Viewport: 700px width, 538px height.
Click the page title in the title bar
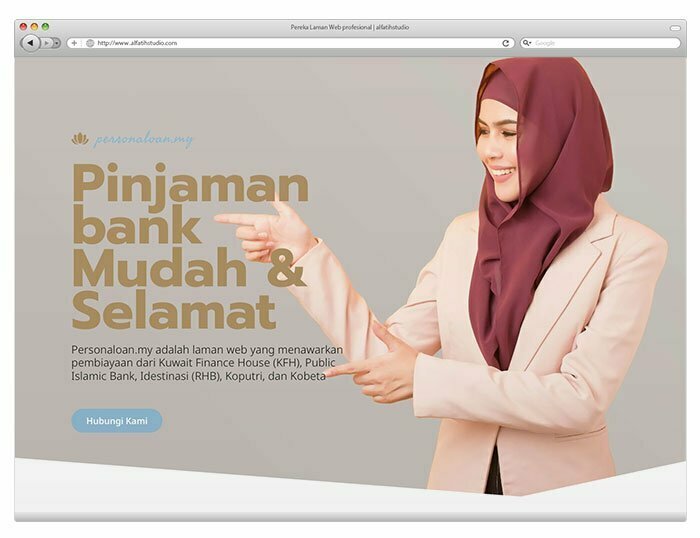point(350,27)
